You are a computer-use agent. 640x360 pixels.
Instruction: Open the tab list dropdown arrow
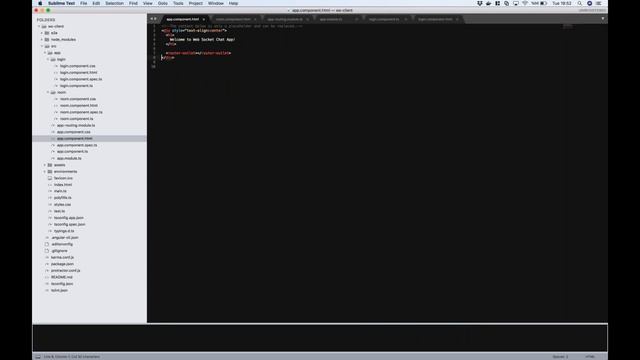603,19
